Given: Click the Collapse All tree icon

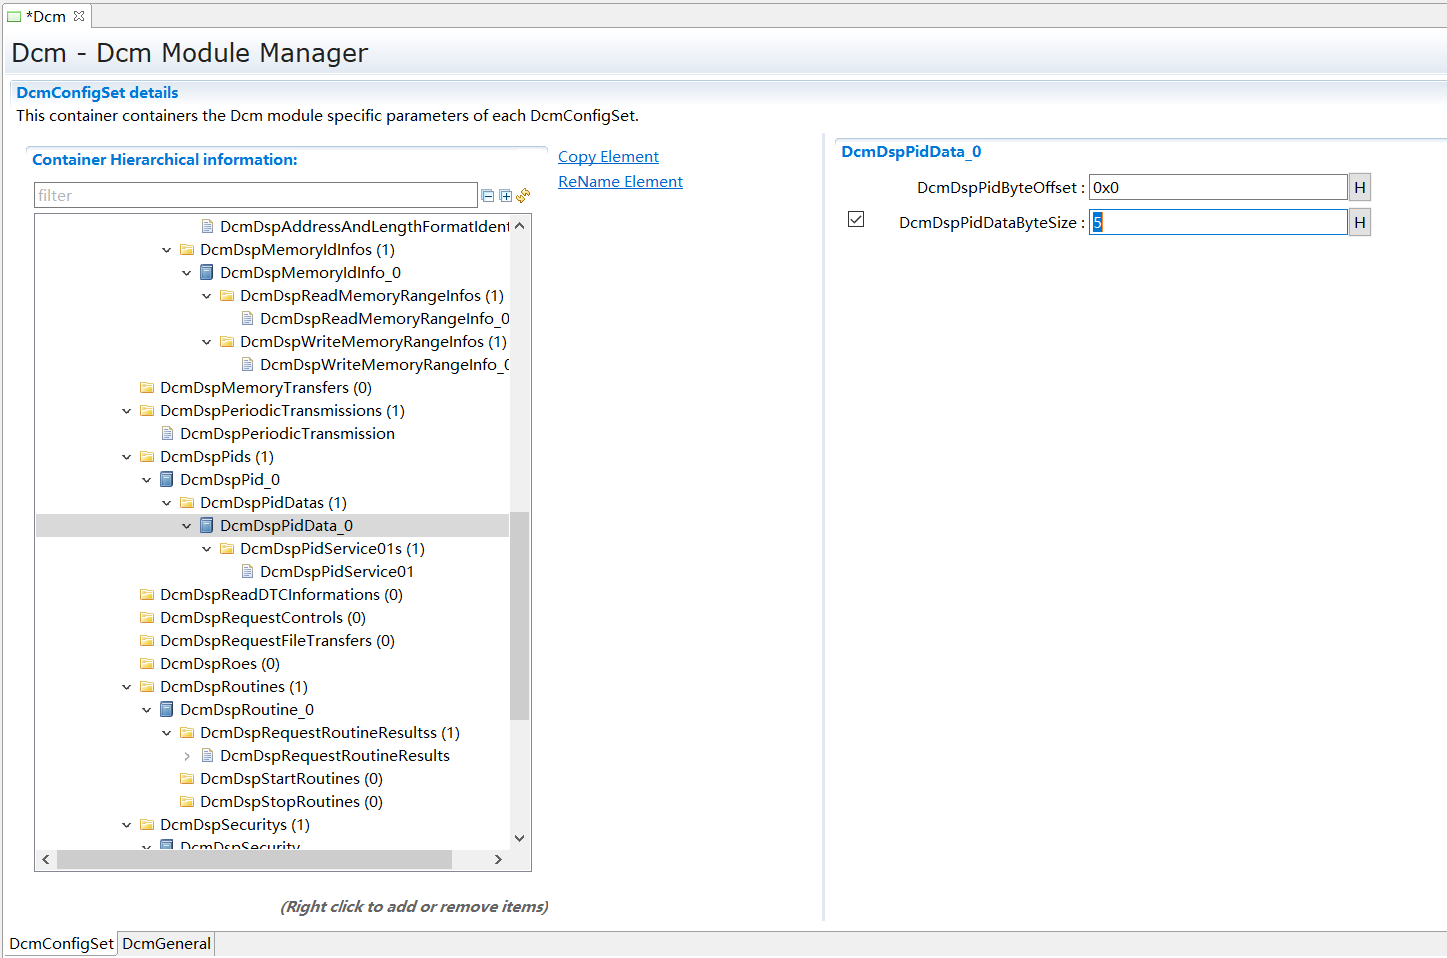Looking at the screenshot, I should tap(488, 196).
